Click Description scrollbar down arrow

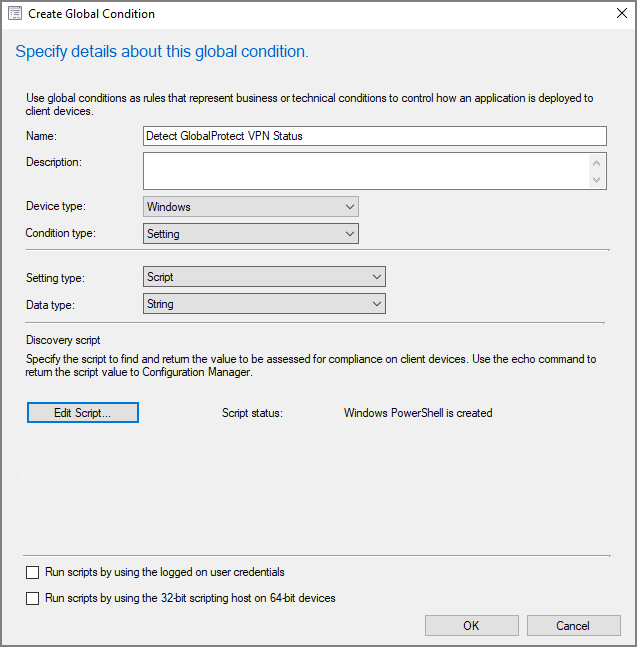(x=596, y=179)
